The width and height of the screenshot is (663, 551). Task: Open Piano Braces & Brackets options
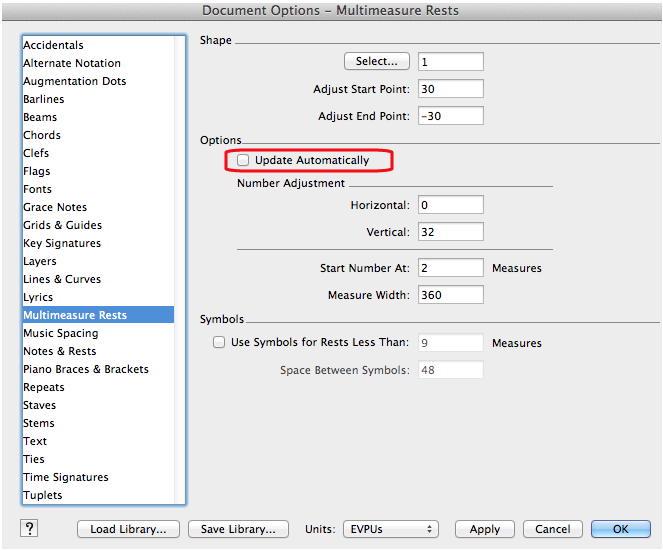tap(86, 369)
